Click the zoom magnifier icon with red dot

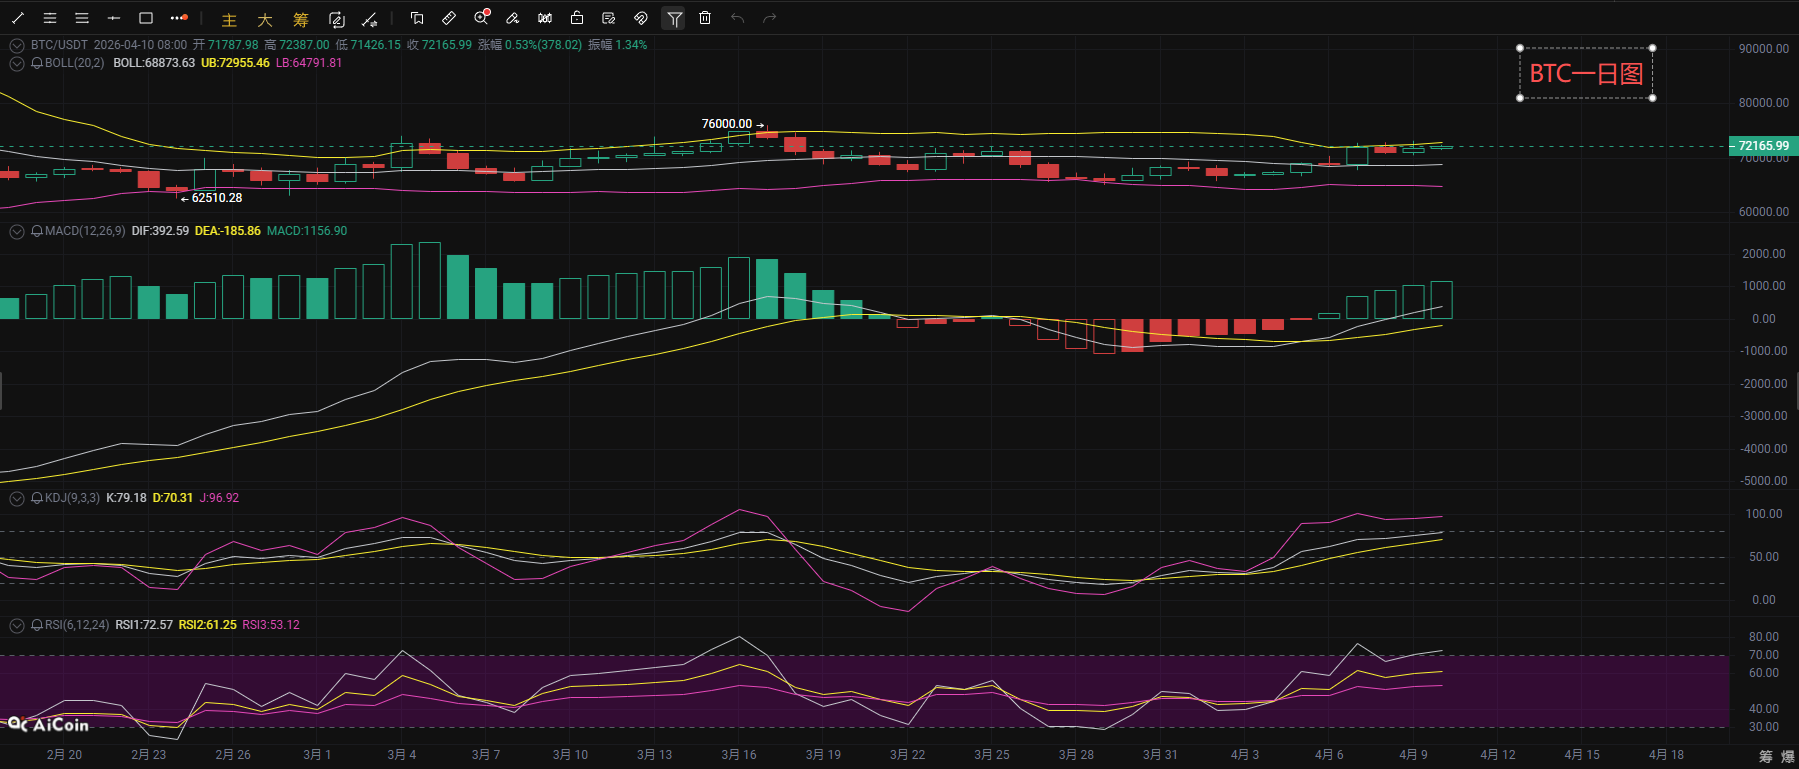tap(482, 18)
